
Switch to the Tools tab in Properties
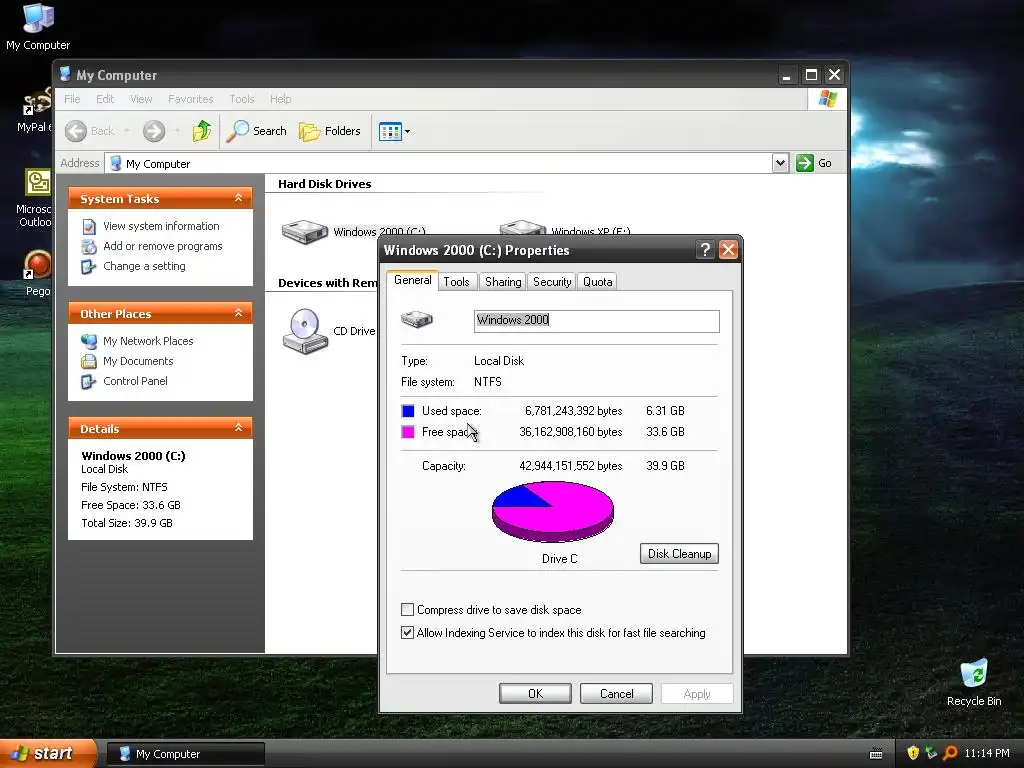(456, 281)
